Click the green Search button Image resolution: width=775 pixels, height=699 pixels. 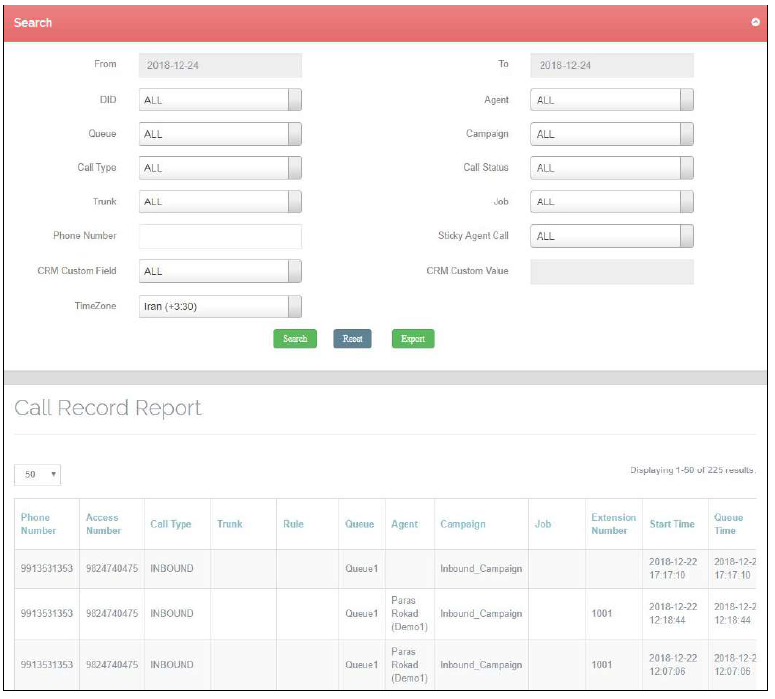[295, 339]
